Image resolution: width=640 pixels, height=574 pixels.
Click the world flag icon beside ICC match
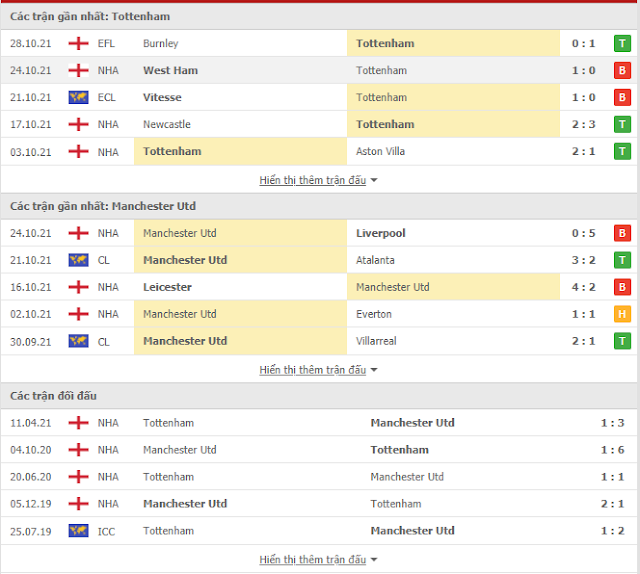[x=78, y=531]
